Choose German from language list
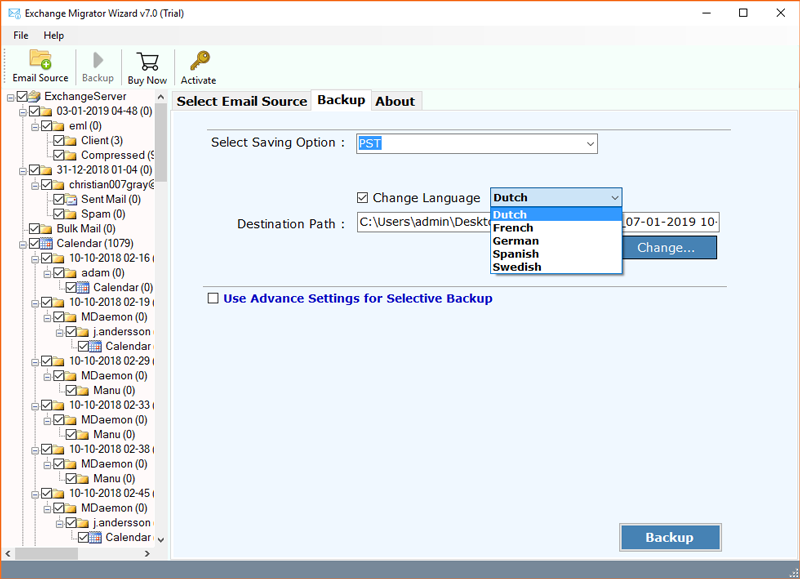 click(x=556, y=241)
